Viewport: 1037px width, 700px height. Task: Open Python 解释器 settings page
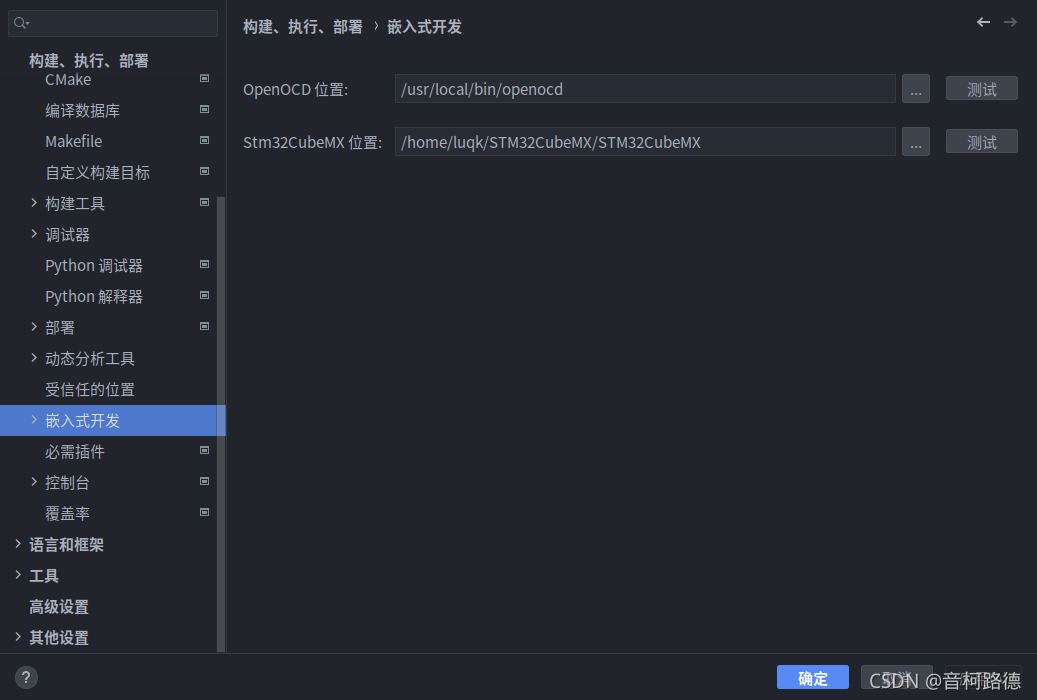click(x=94, y=296)
